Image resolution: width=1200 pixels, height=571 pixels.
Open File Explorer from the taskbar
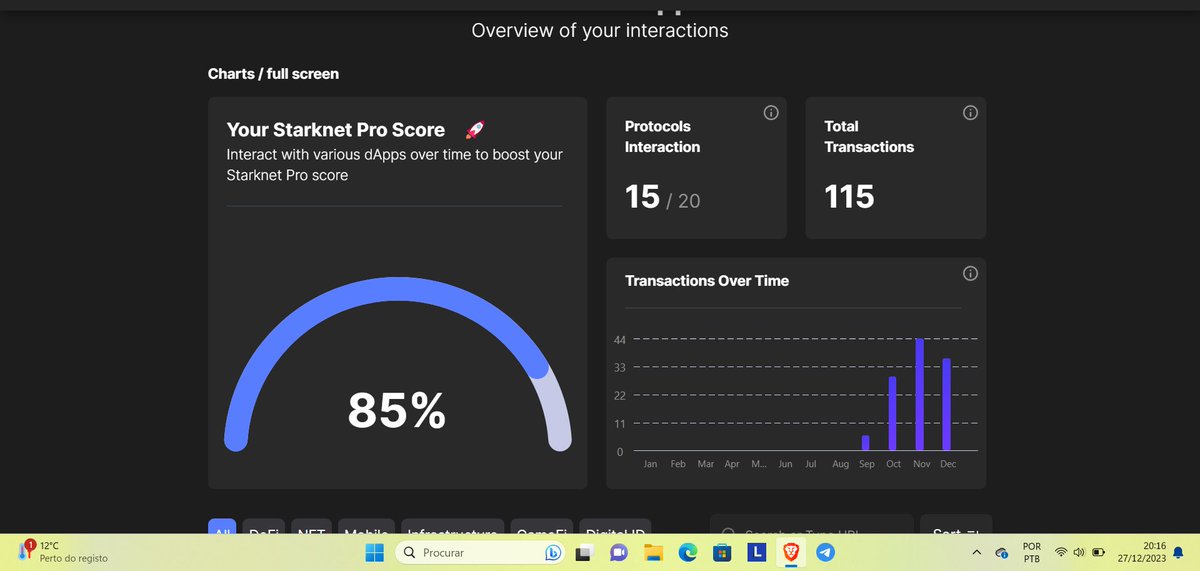click(653, 552)
